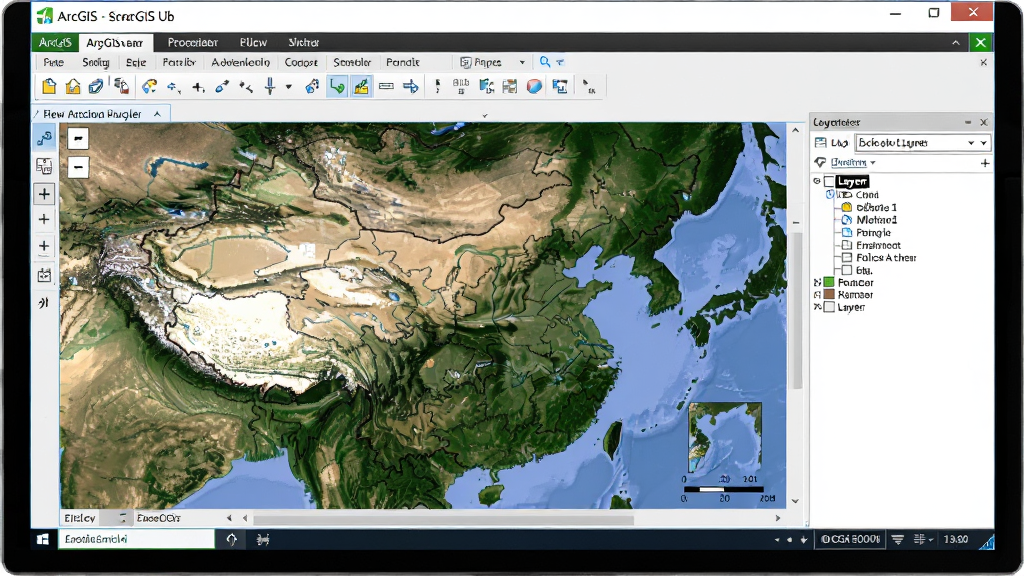Collapse the highlighted Layer tree node
The image size is (1024, 576).
pyautogui.click(x=817, y=182)
